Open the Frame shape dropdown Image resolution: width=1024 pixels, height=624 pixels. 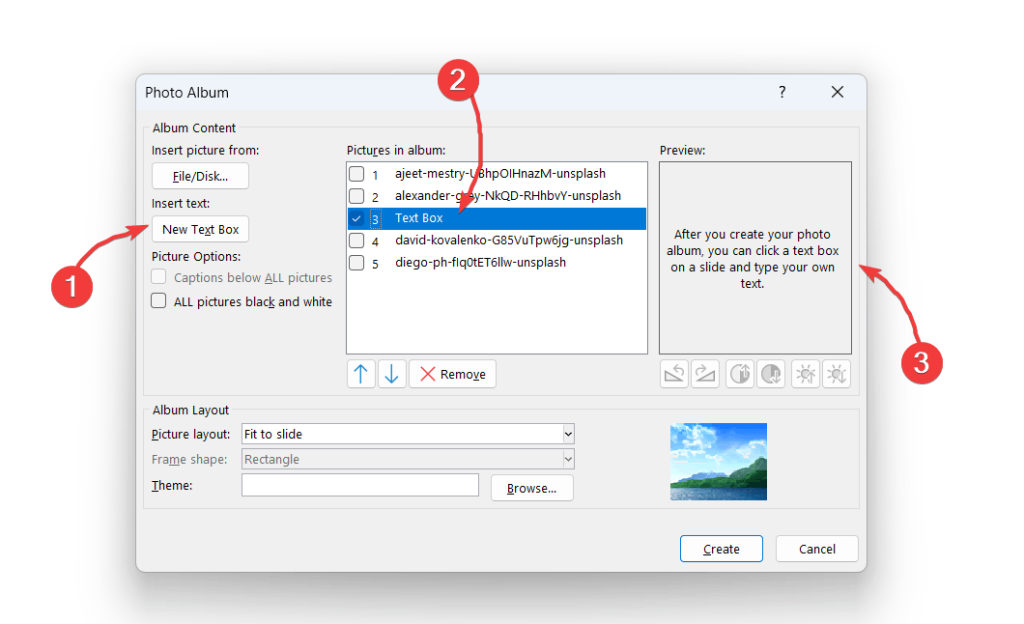click(x=569, y=459)
